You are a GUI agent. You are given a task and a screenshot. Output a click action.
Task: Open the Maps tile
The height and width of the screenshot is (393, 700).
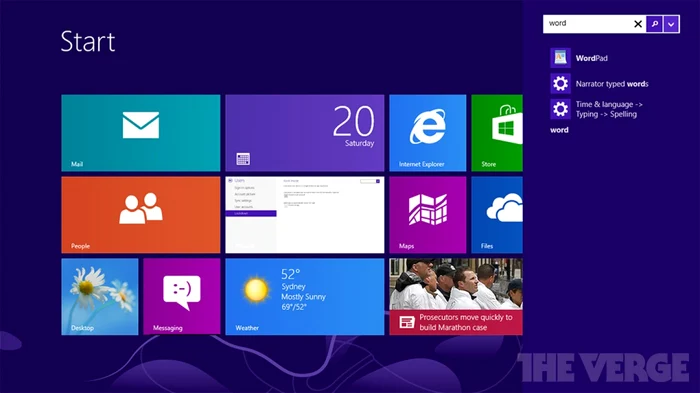428,215
